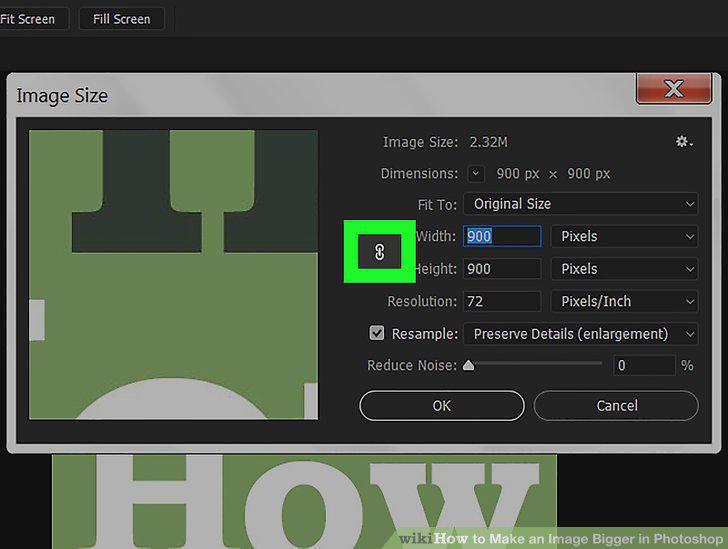Viewport: 728px width, 549px height.
Task: Expand the Dimensions units dropdown arrow
Action: 476,174
